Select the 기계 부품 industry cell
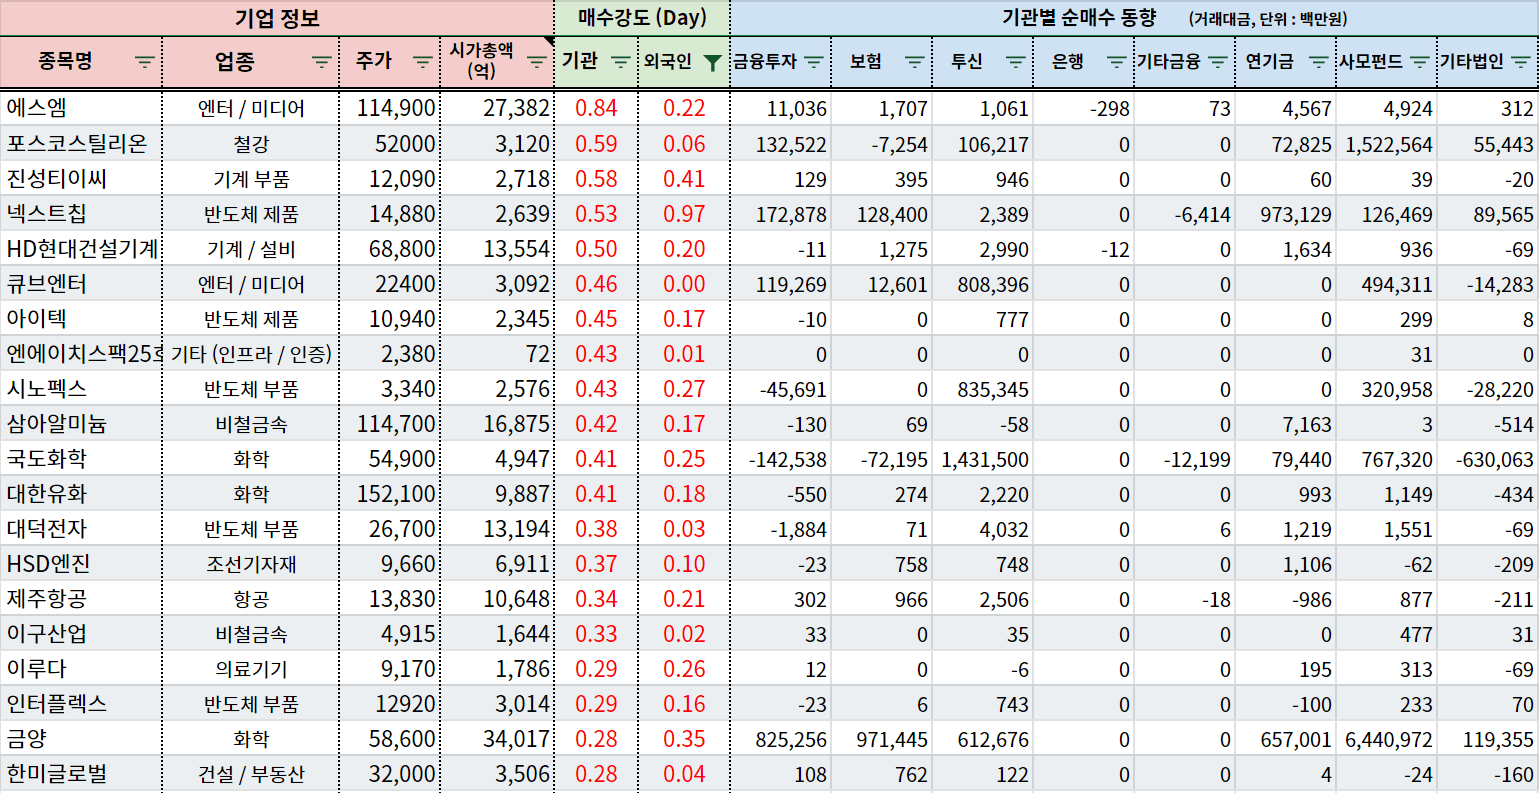The image size is (1539, 793). [x=251, y=178]
